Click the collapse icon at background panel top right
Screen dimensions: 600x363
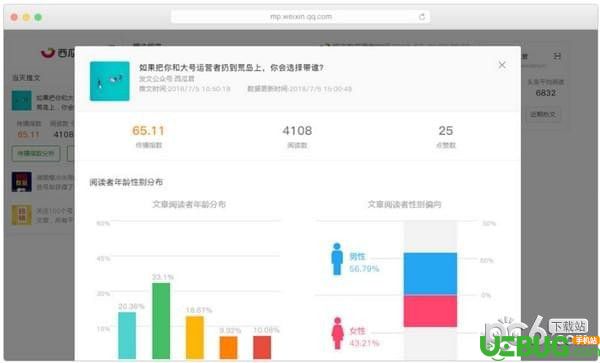(557, 56)
